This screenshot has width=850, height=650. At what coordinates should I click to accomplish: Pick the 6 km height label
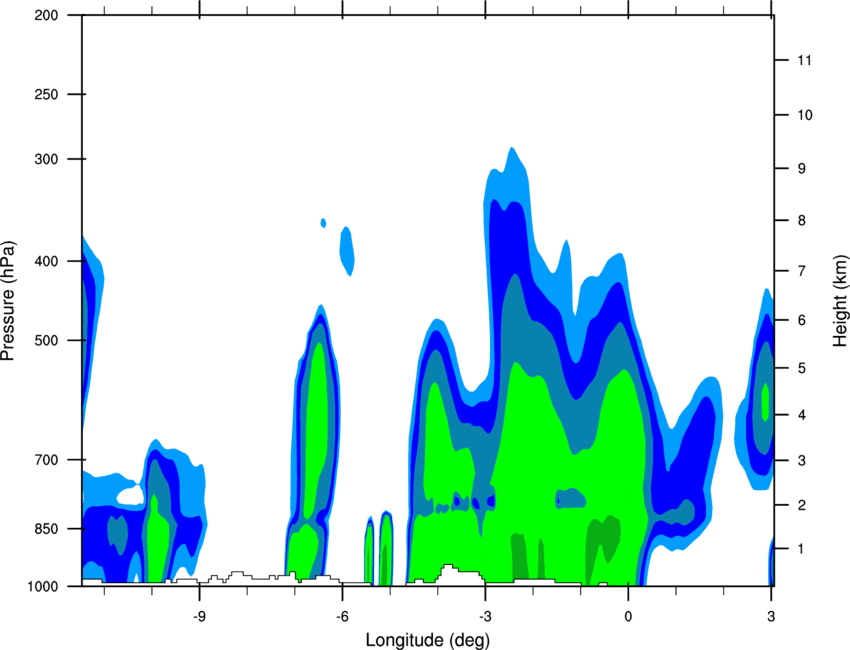coord(802,320)
